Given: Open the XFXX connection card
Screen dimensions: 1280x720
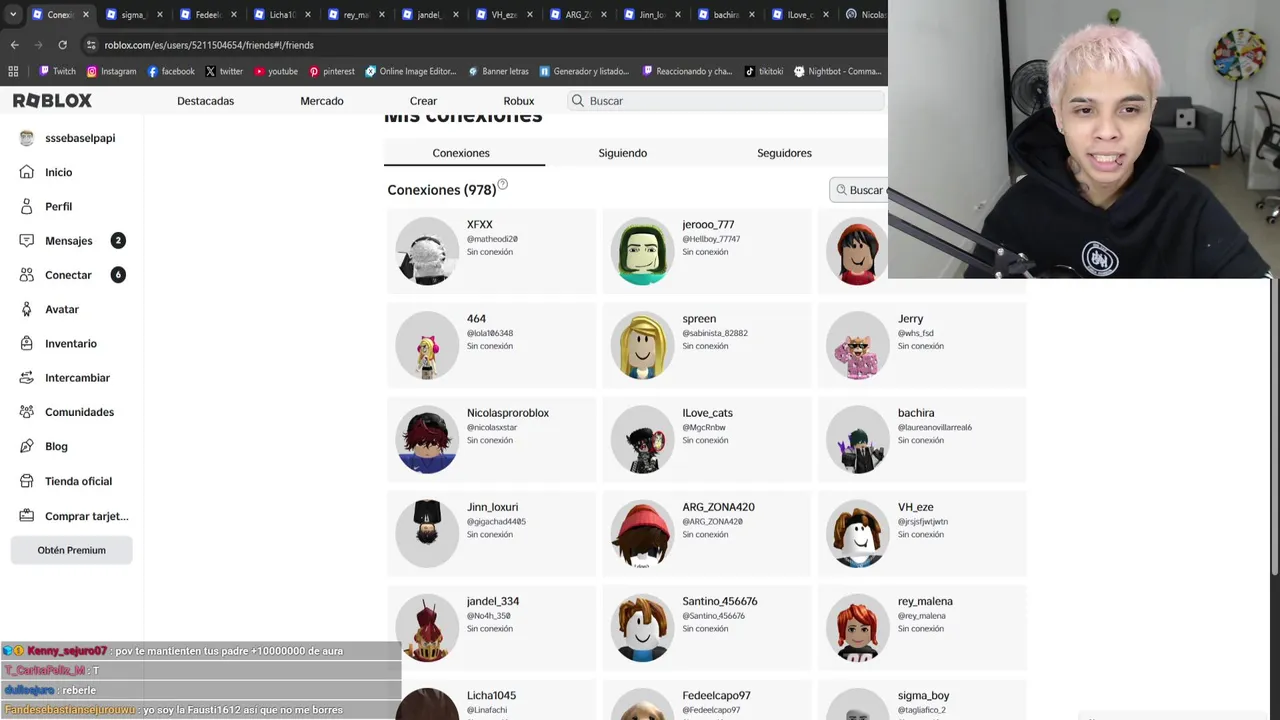Looking at the screenshot, I should click(490, 251).
